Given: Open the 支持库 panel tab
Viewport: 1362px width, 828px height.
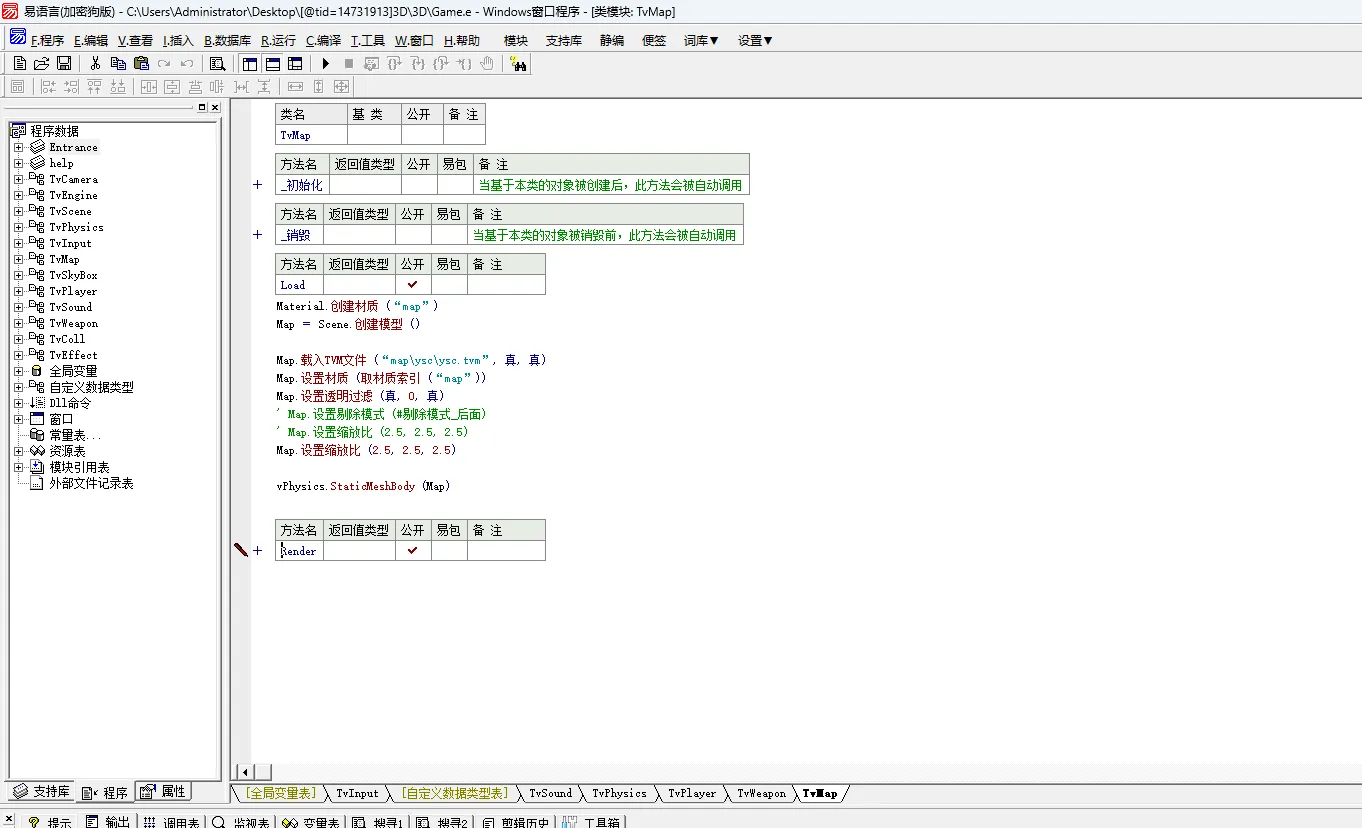Looking at the screenshot, I should coord(42,792).
